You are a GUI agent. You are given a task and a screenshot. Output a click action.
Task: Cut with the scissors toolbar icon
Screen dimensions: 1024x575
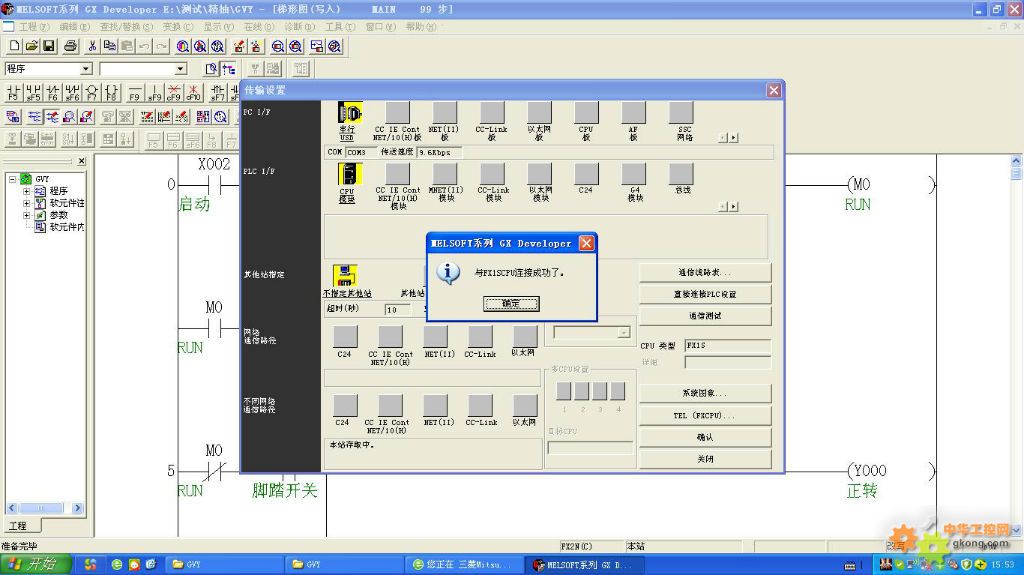pos(92,46)
